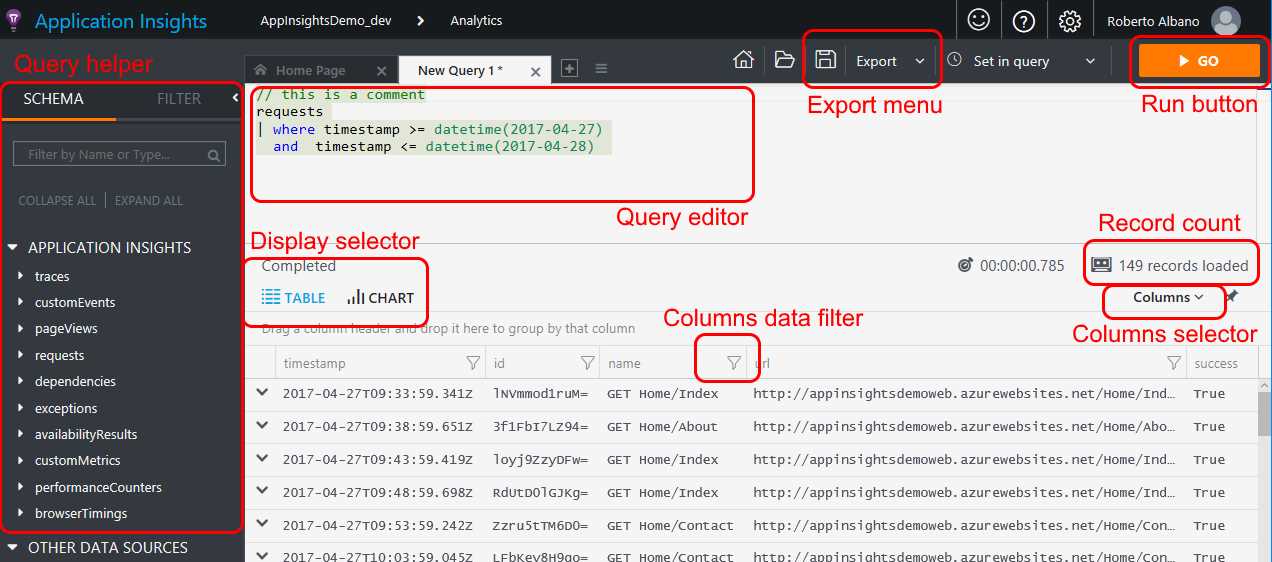Collapse the query helper side panel
This screenshot has width=1272, height=562.
click(x=235, y=98)
